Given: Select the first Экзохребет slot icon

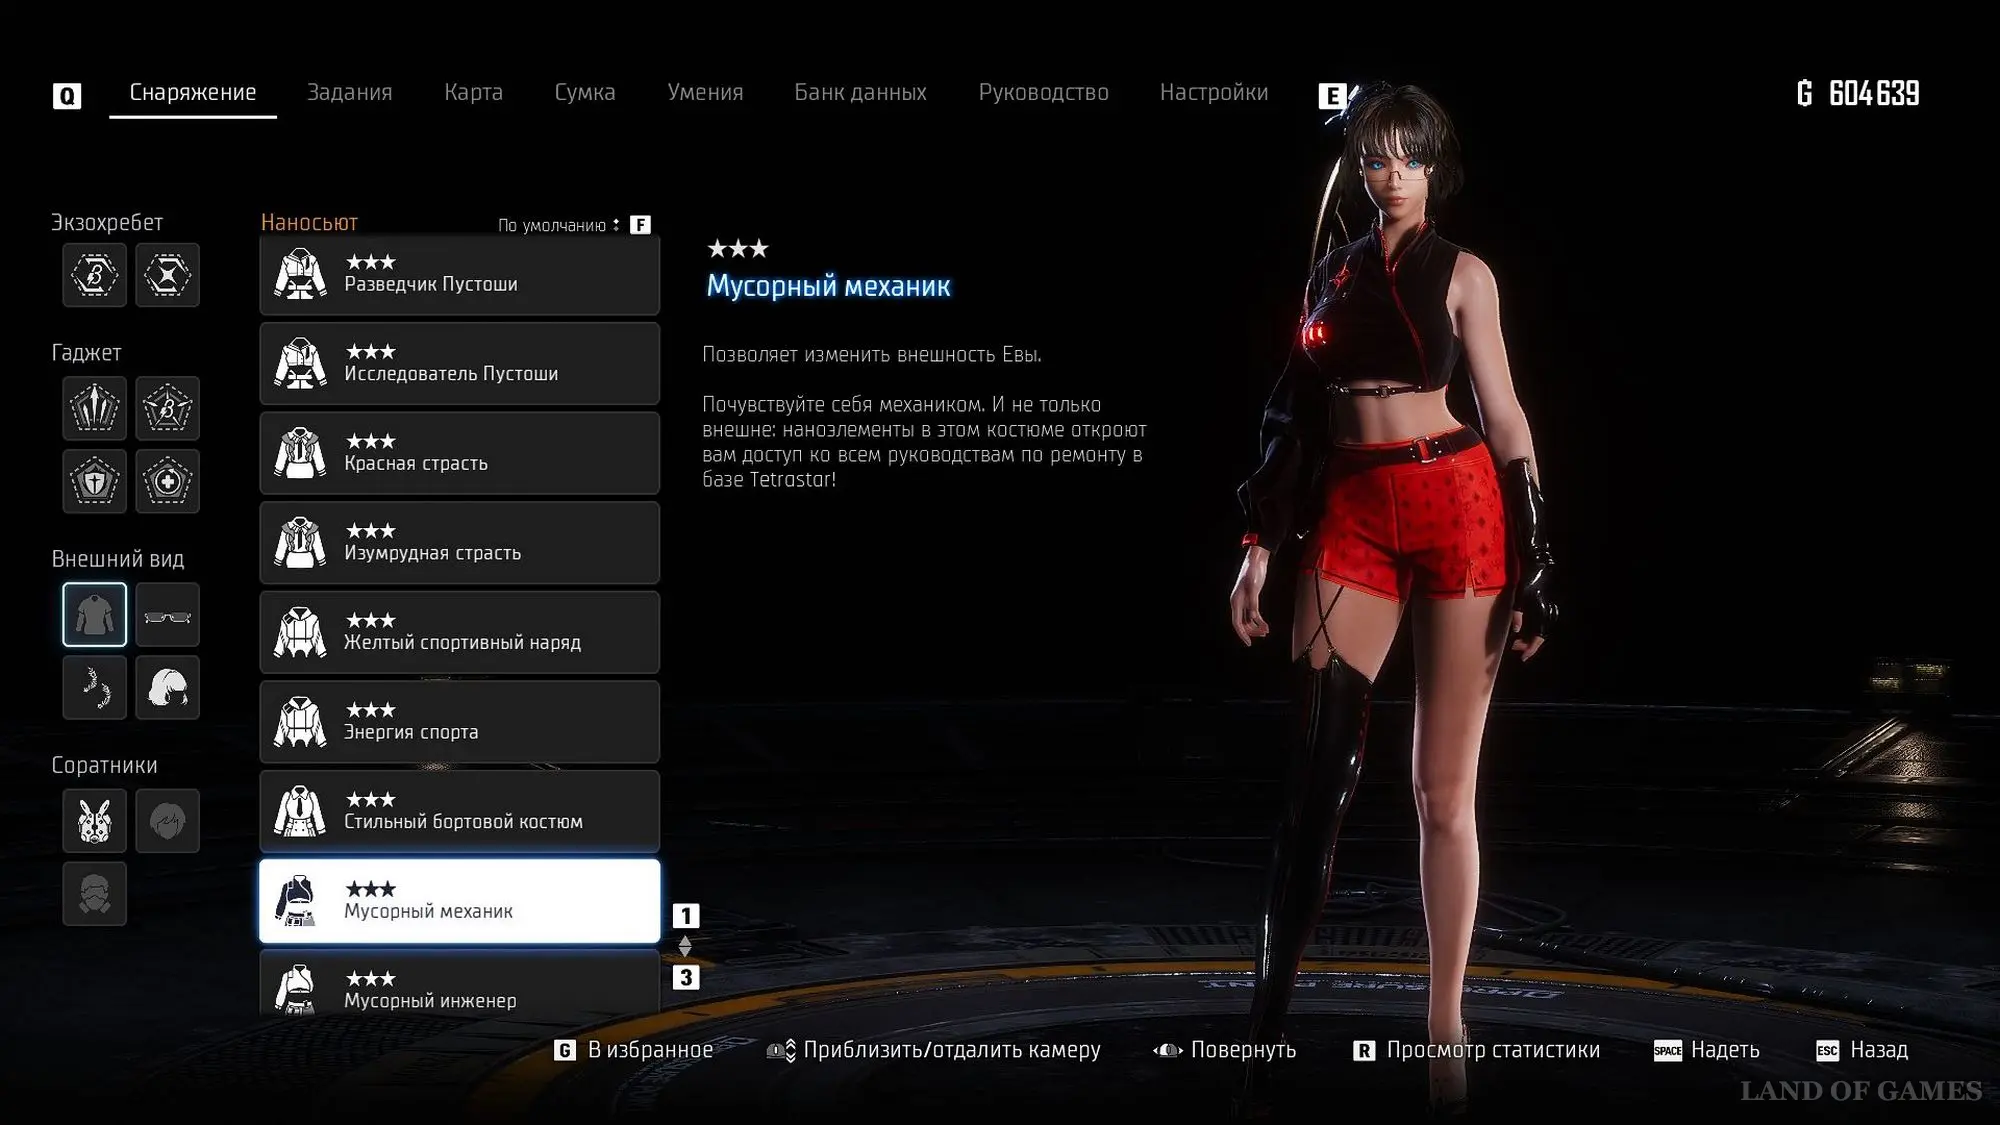Looking at the screenshot, I should coord(95,275).
